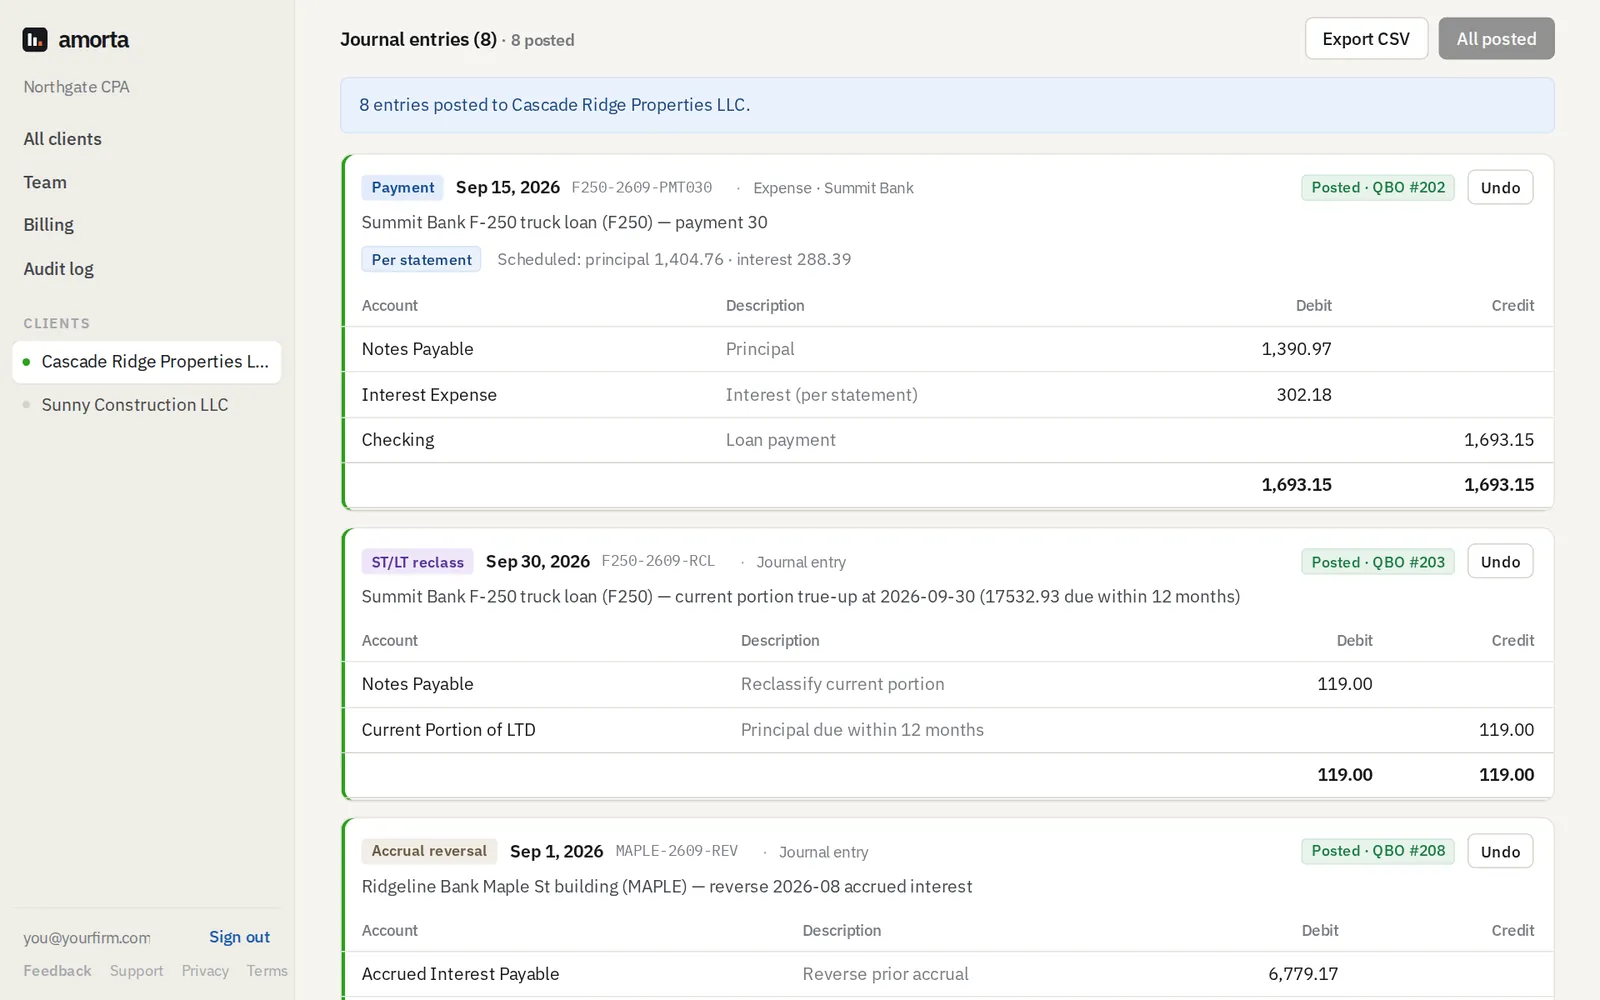Click reference F250-2609-RCL
The image size is (1600, 1000).
coord(658,561)
